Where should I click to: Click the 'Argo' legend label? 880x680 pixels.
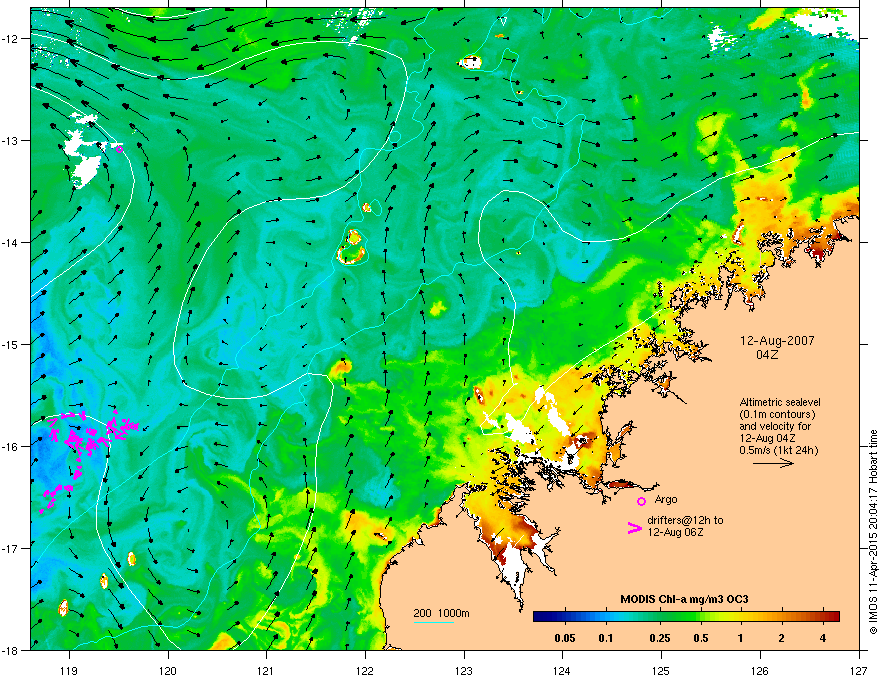point(666,499)
